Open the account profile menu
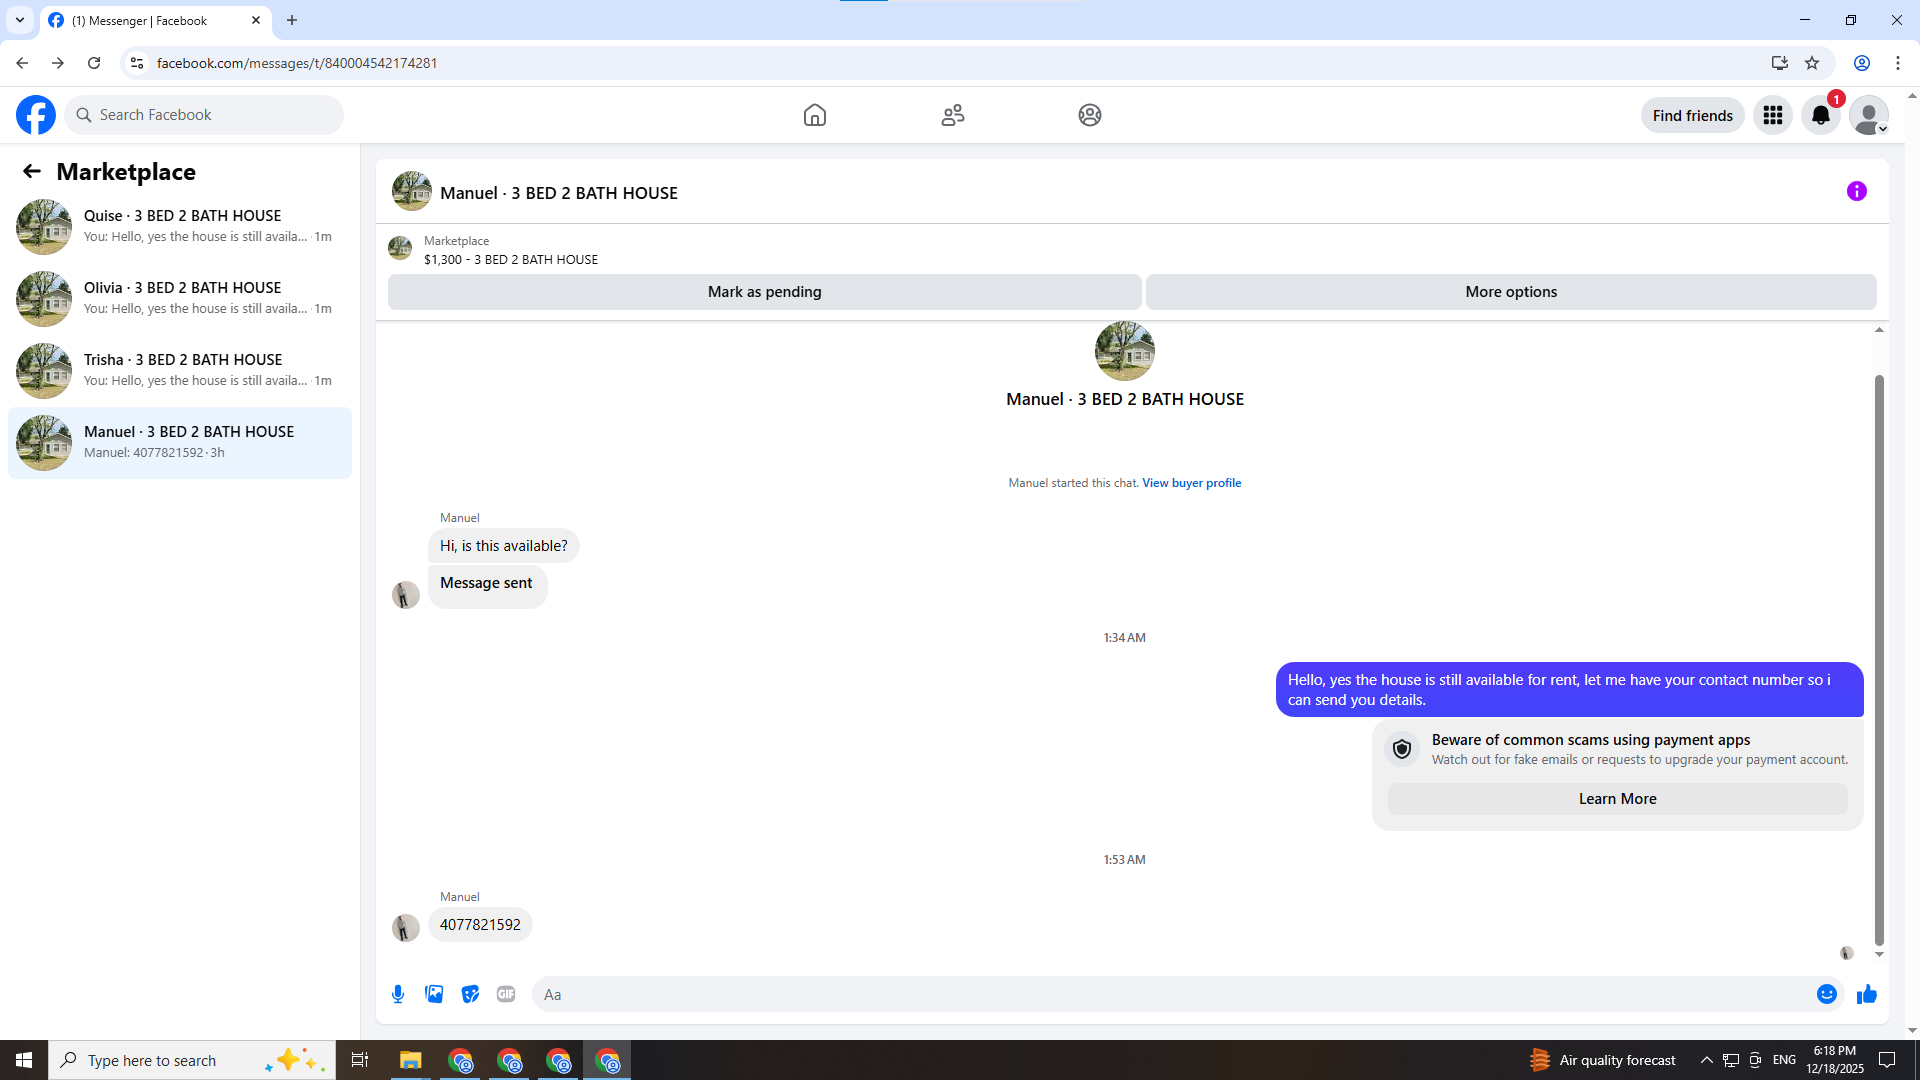 point(1869,115)
